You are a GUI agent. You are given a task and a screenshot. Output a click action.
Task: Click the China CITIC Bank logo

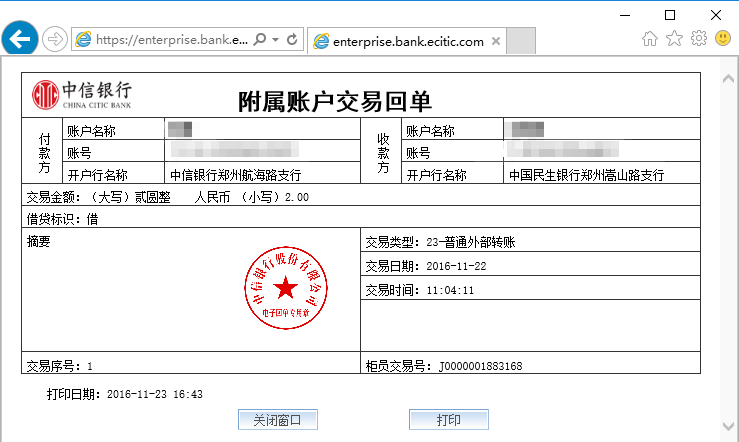pyautogui.click(x=82, y=94)
